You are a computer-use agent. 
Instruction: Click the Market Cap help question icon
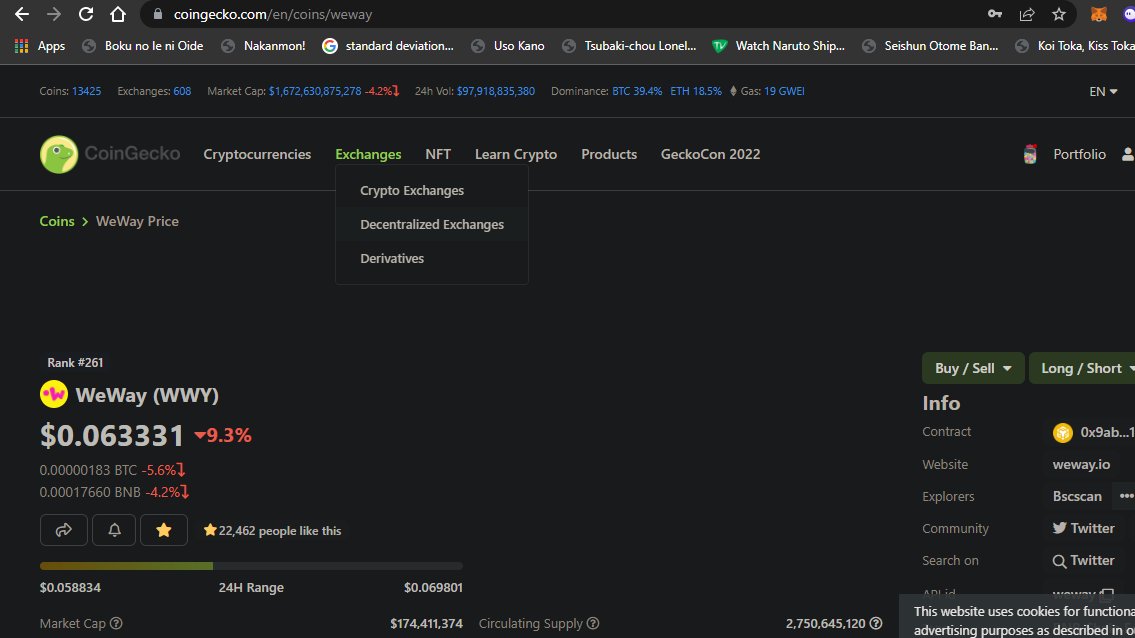[116, 623]
